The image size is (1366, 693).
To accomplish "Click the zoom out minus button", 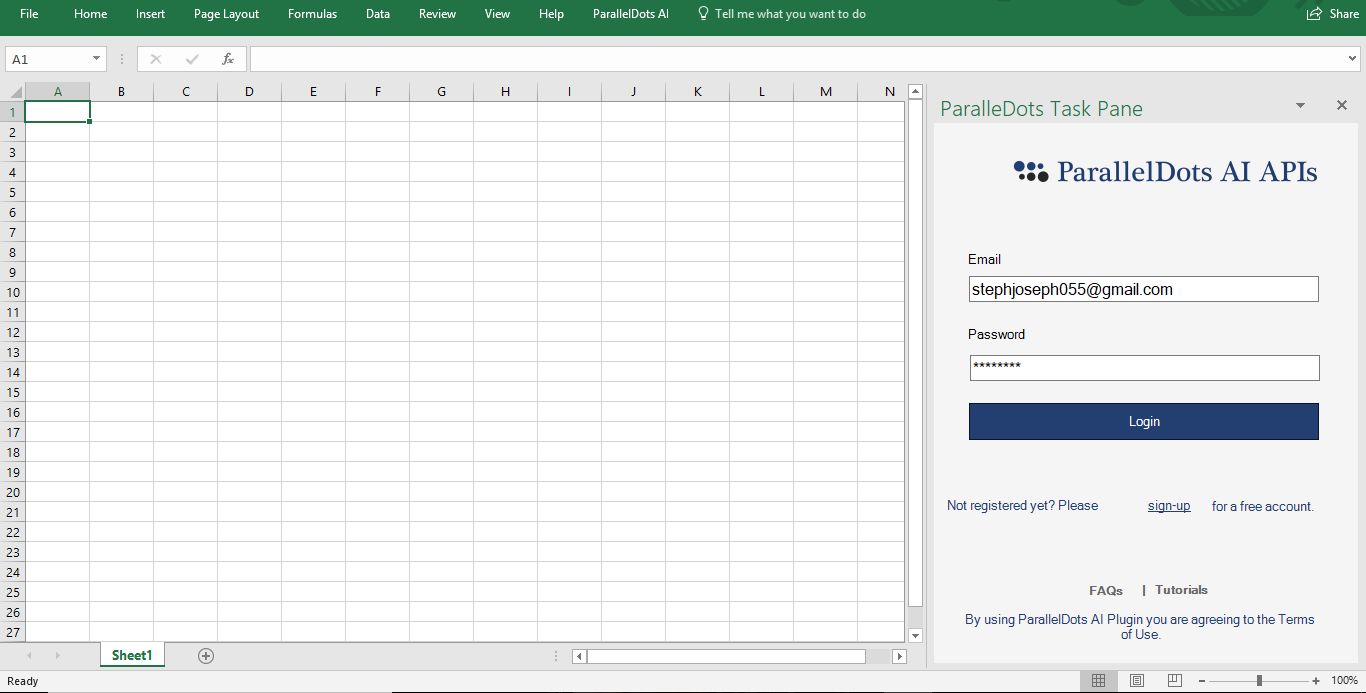I will (x=1202, y=681).
